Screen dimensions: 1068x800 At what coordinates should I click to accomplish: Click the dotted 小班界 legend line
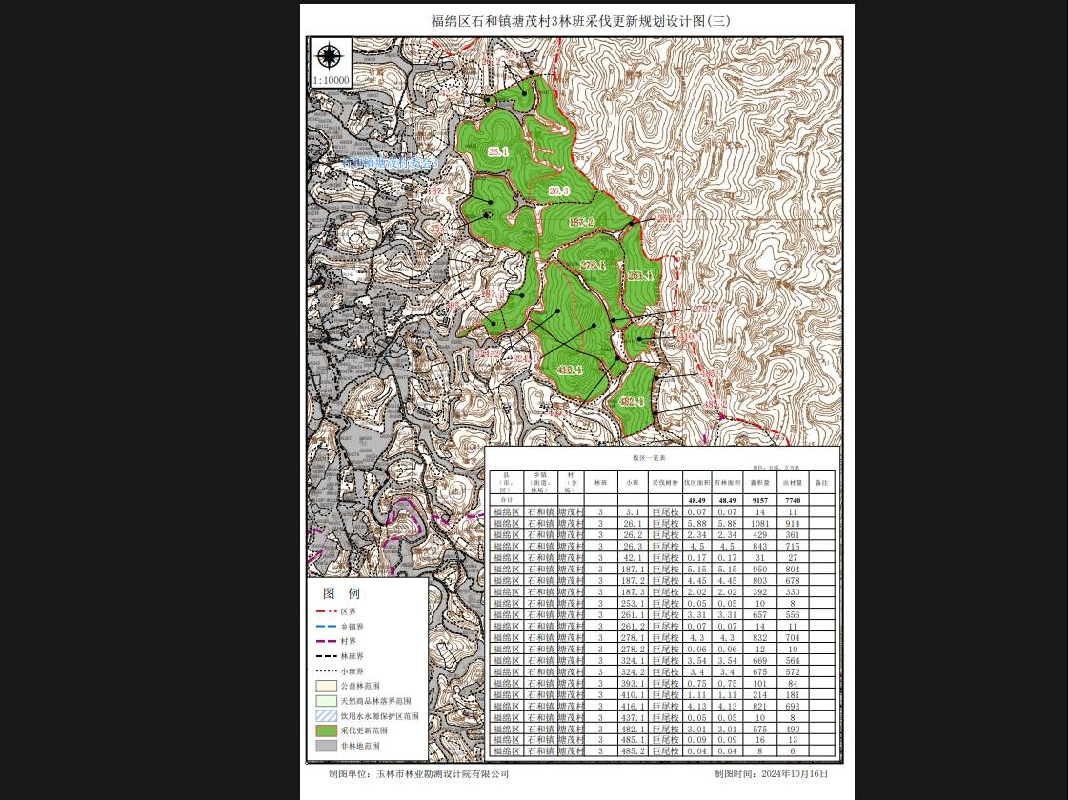[x=326, y=671]
